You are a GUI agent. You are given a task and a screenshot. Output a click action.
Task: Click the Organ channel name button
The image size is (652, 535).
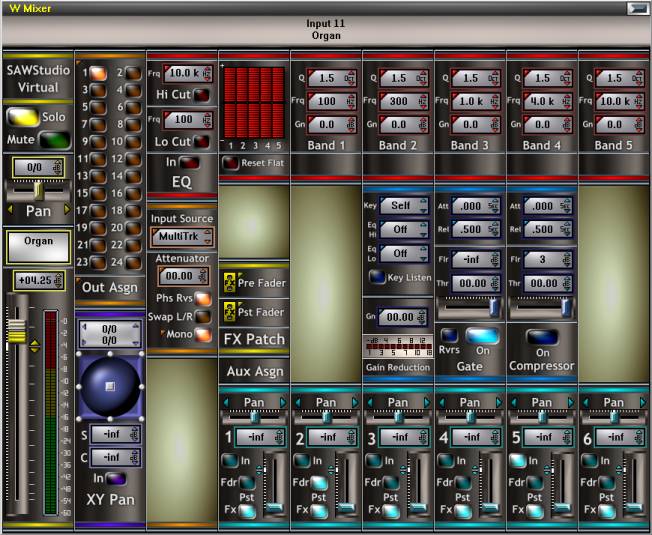point(39,244)
